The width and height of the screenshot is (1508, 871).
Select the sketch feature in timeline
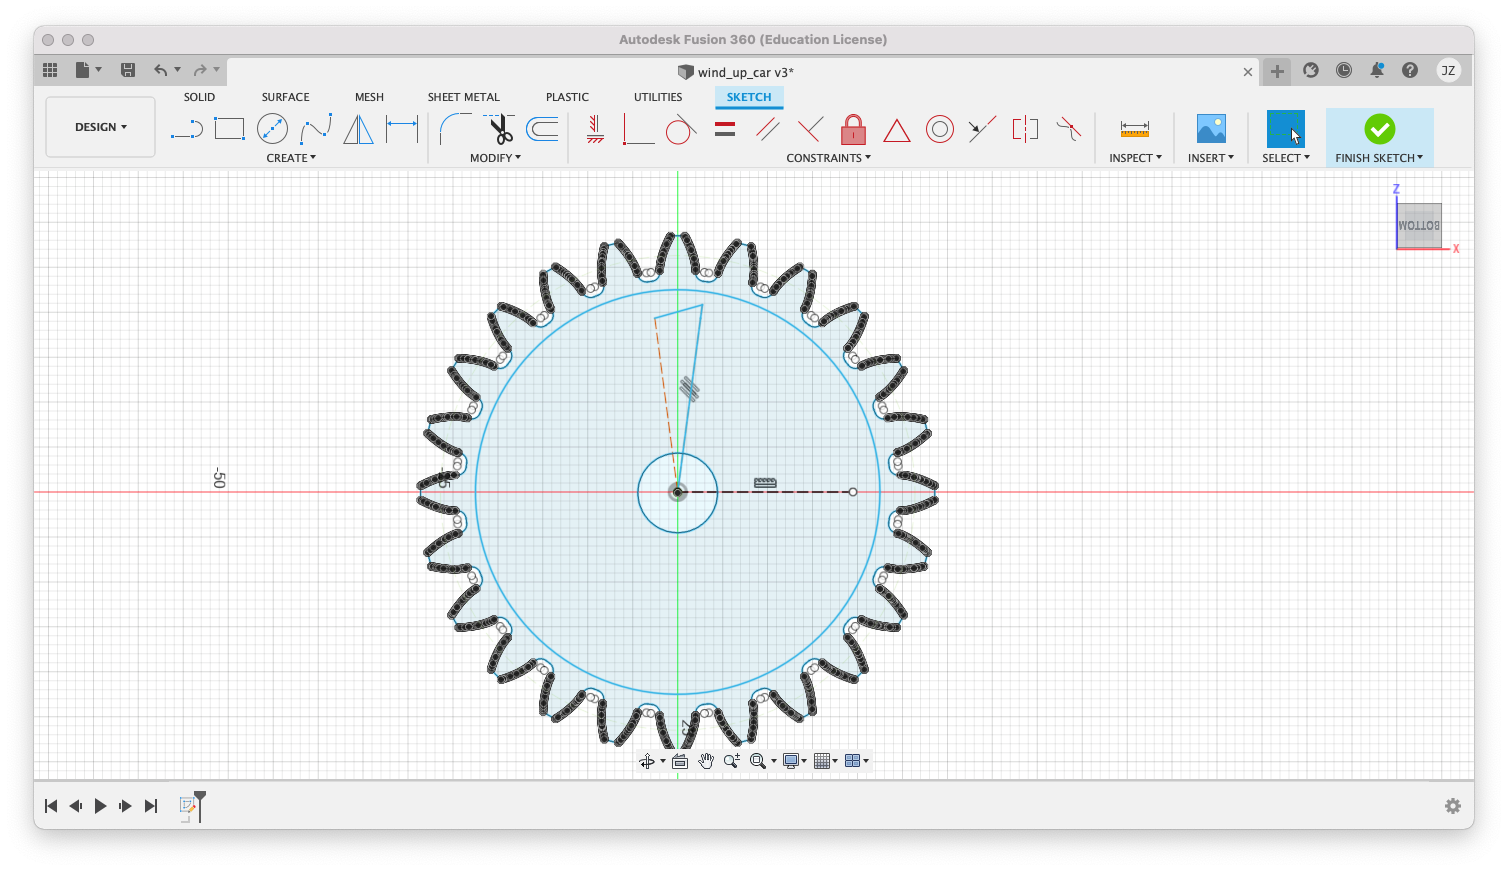pyautogui.click(x=187, y=805)
